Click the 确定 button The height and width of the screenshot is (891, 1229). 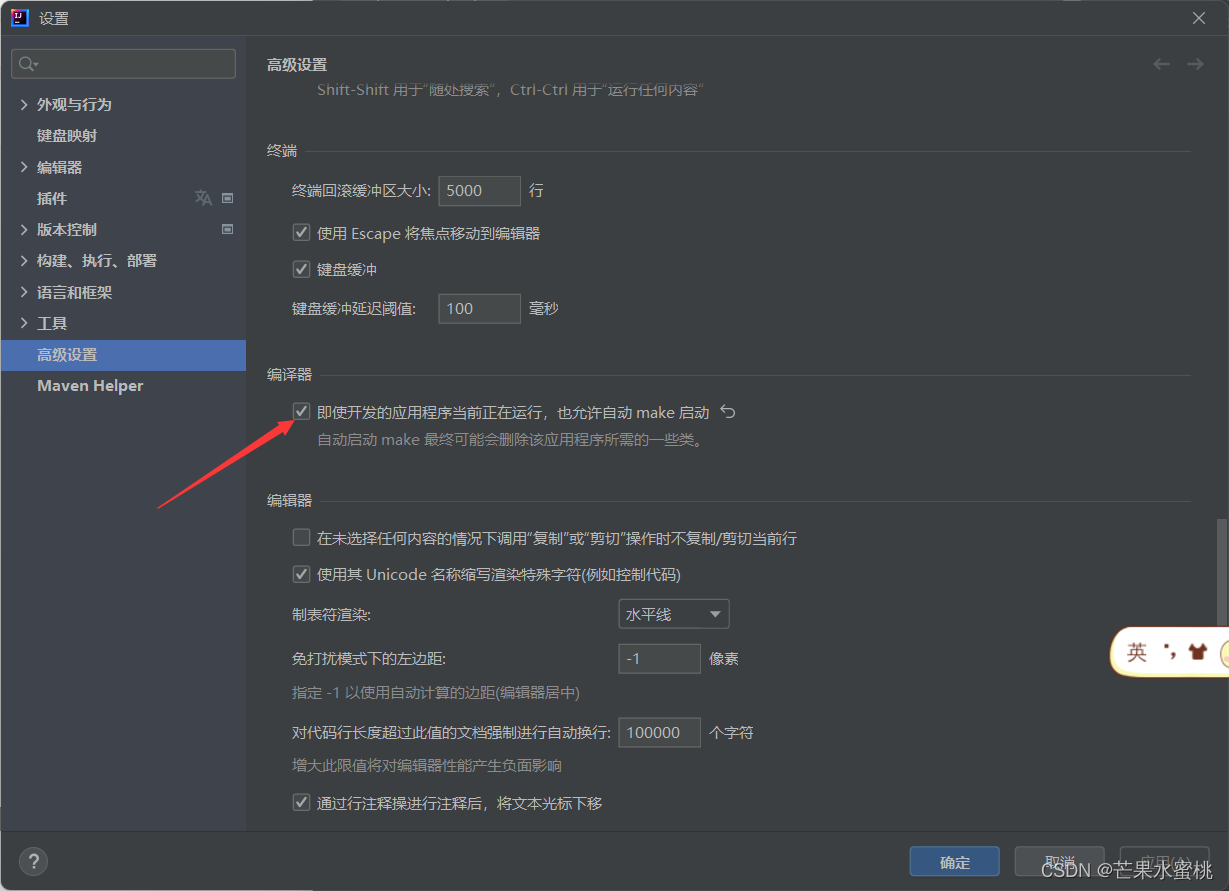(x=954, y=861)
